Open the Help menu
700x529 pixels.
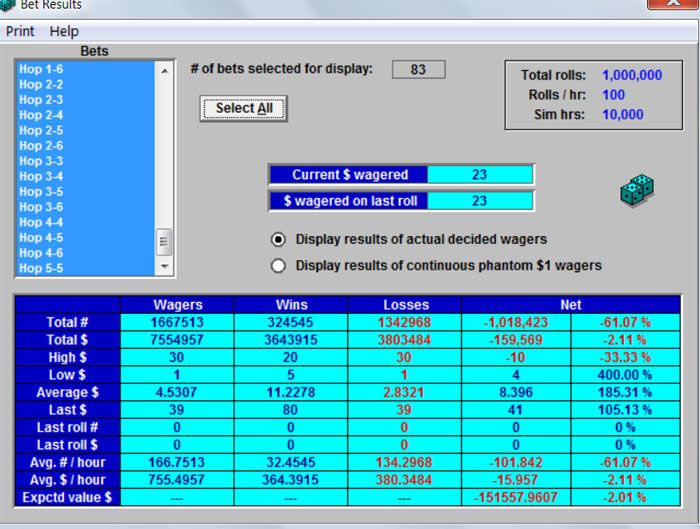tap(64, 31)
